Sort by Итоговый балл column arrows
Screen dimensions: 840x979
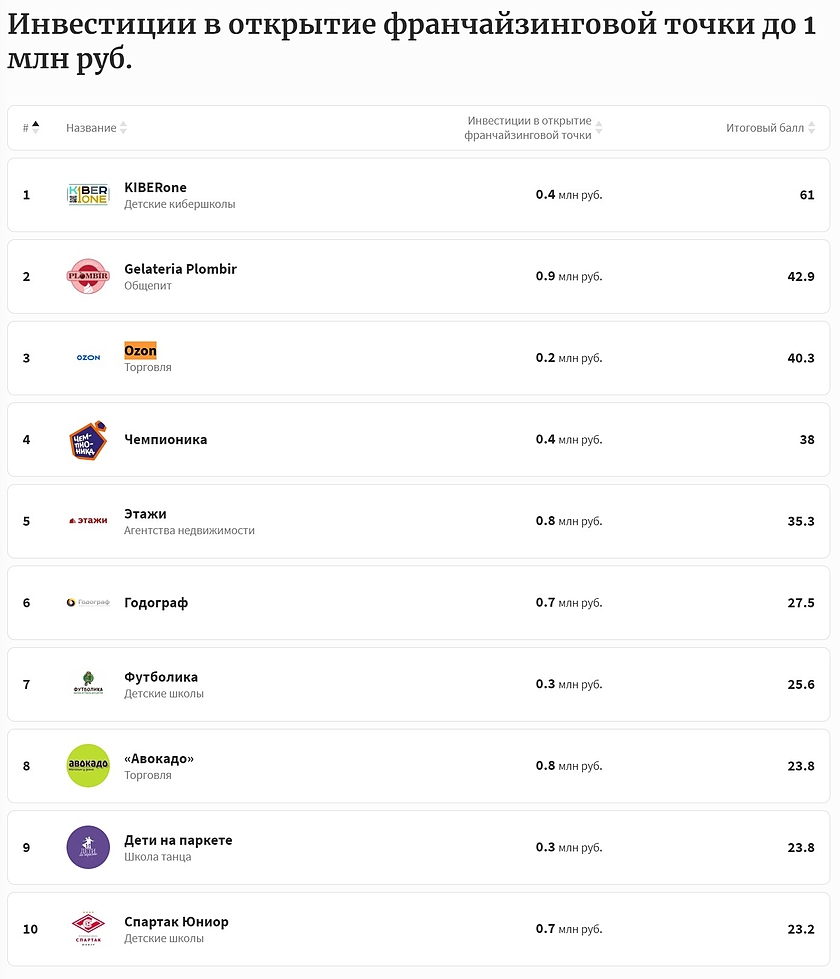[811, 128]
